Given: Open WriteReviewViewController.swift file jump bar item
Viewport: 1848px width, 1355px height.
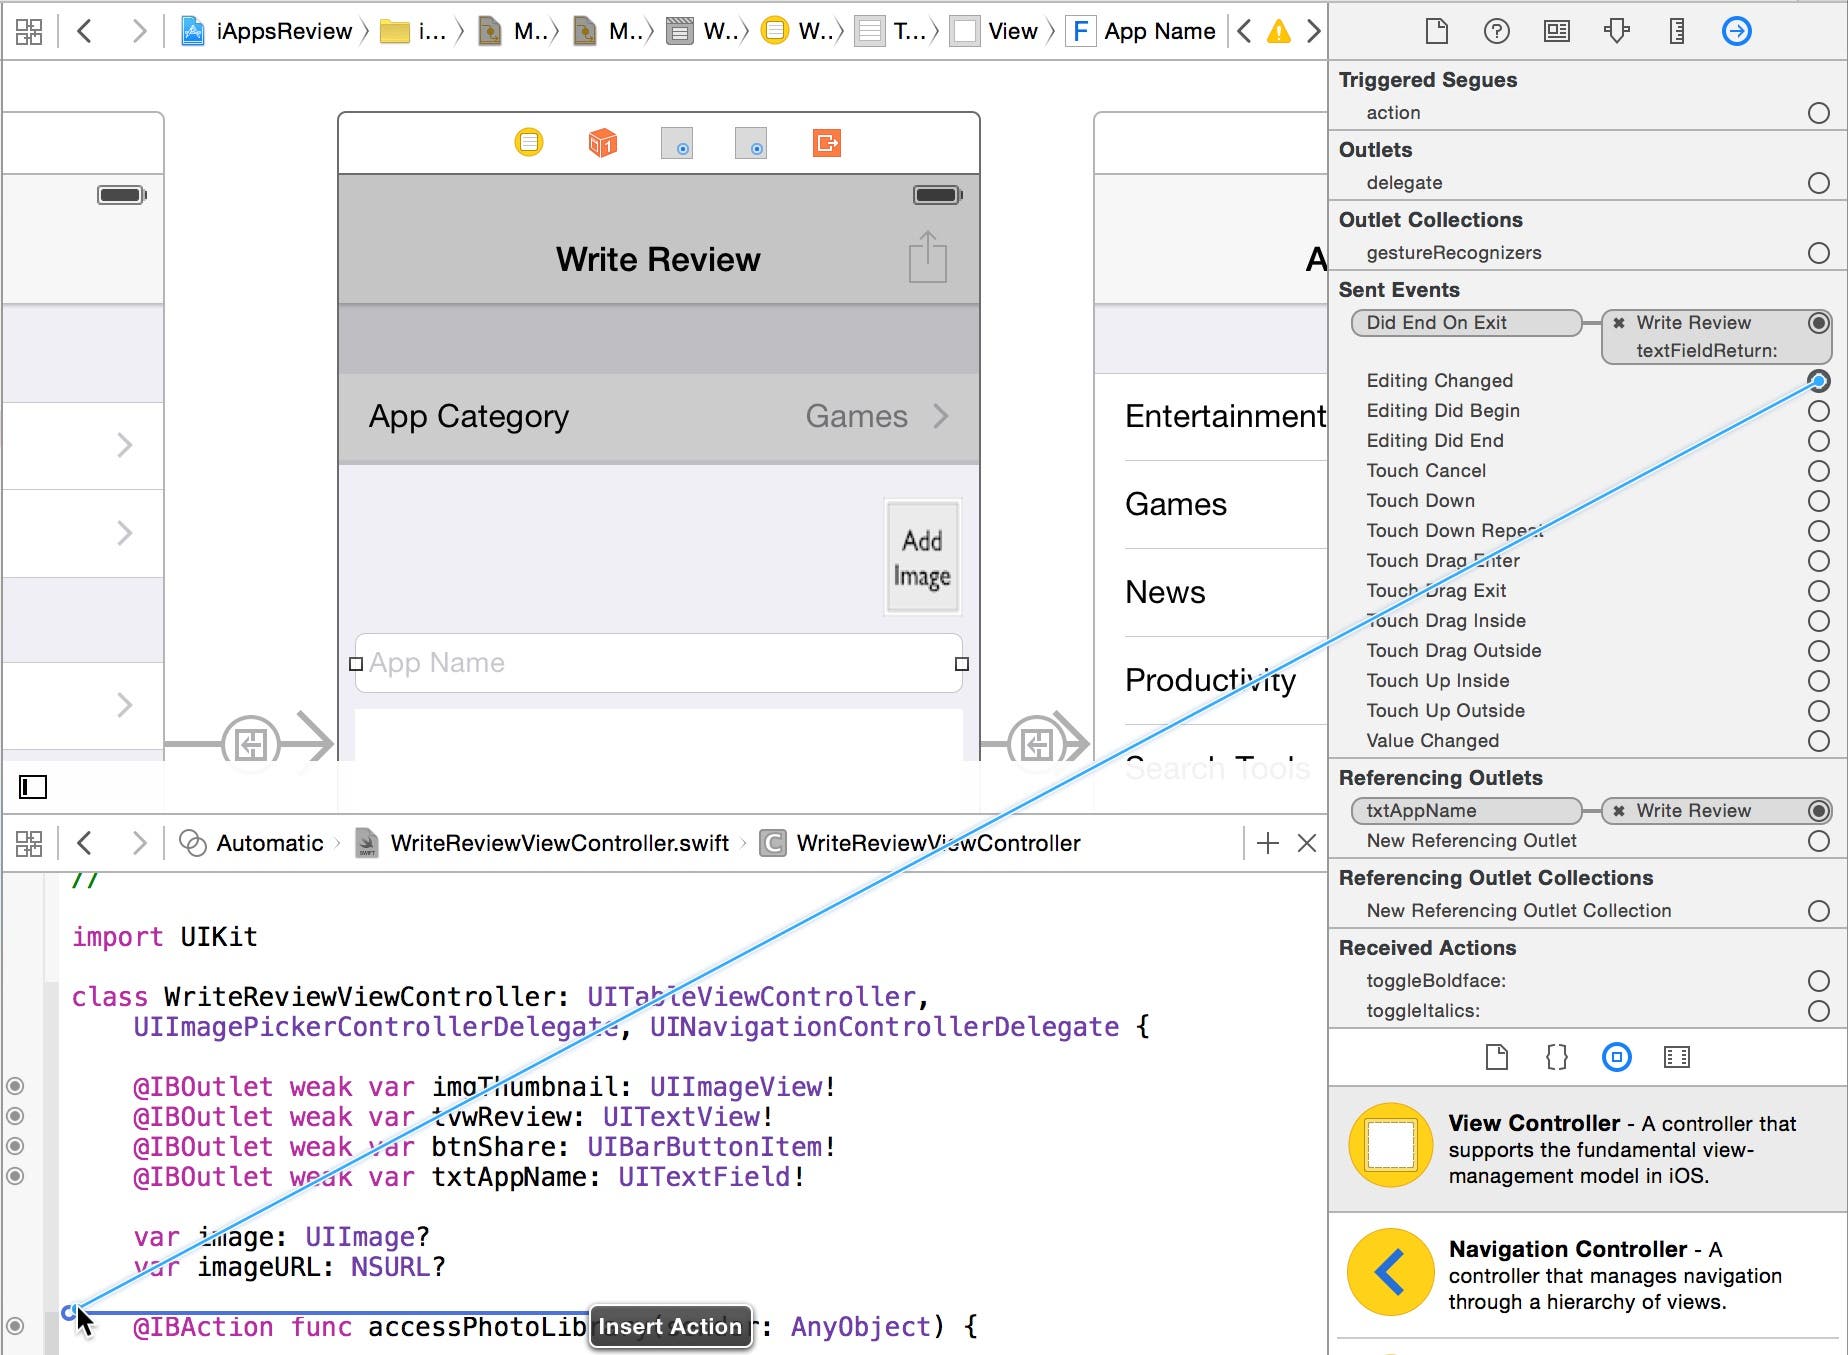Looking at the screenshot, I should coord(543,843).
